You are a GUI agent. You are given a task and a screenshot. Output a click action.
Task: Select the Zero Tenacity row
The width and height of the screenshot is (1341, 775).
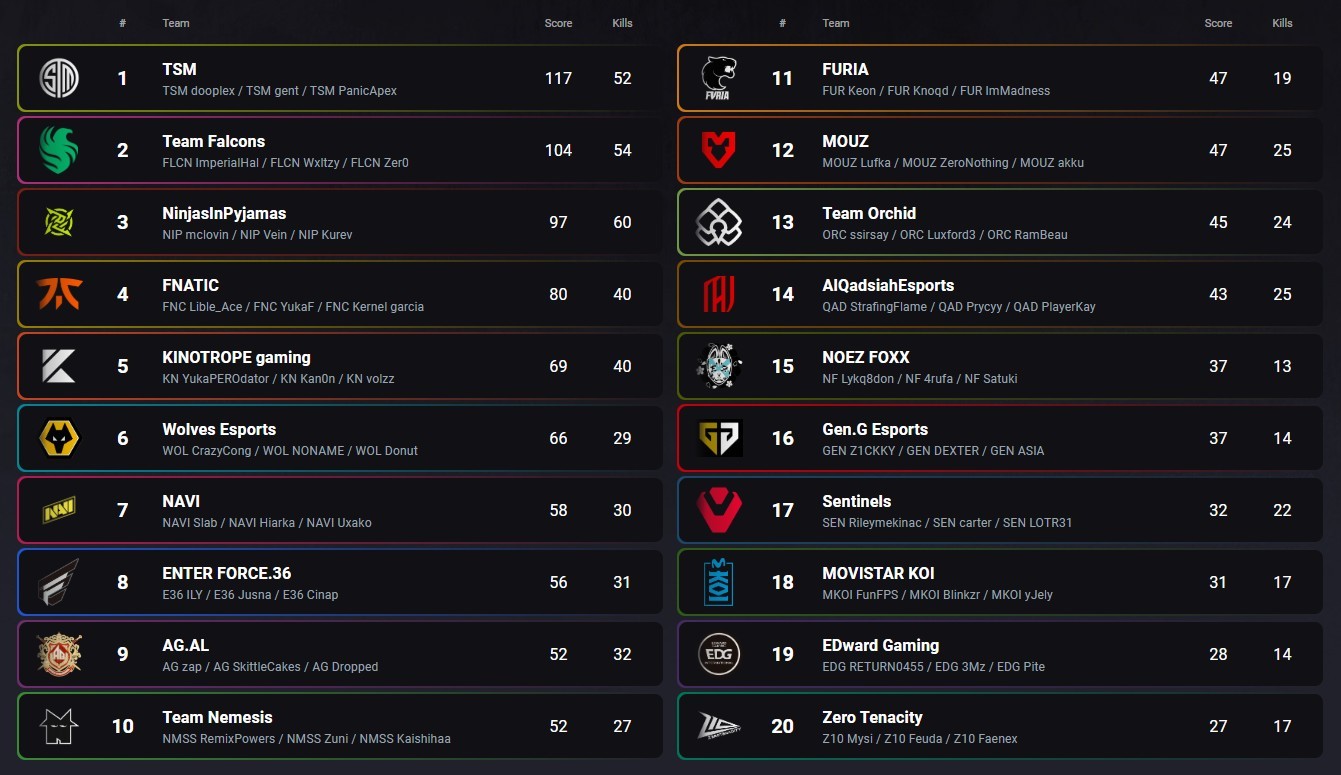pyautogui.click(x=1000, y=726)
